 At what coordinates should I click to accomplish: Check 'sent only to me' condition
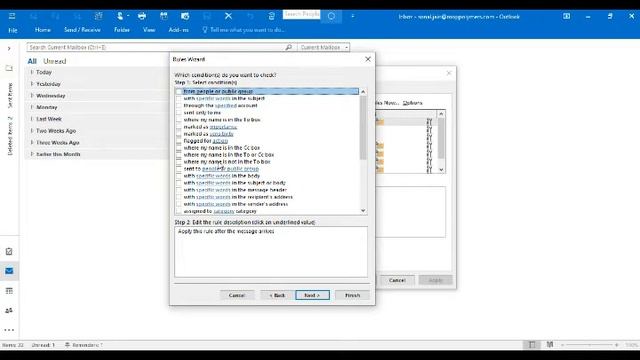click(178, 113)
